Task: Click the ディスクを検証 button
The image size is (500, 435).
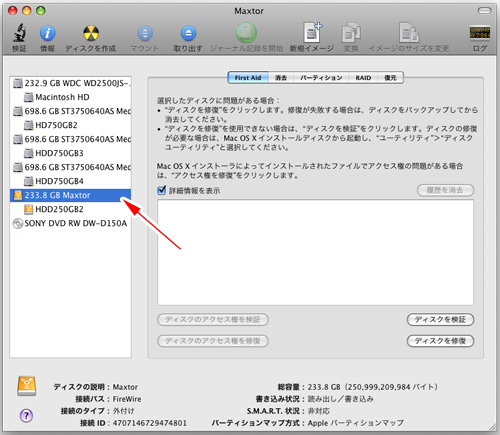Action: pos(440,319)
